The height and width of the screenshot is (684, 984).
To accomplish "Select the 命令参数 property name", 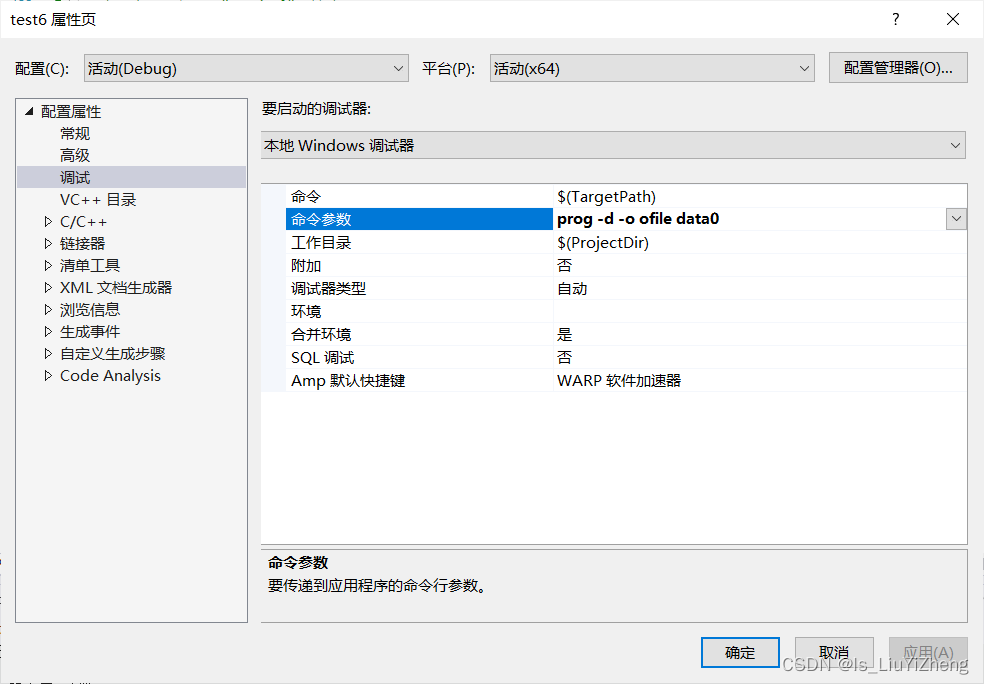I will coord(419,219).
